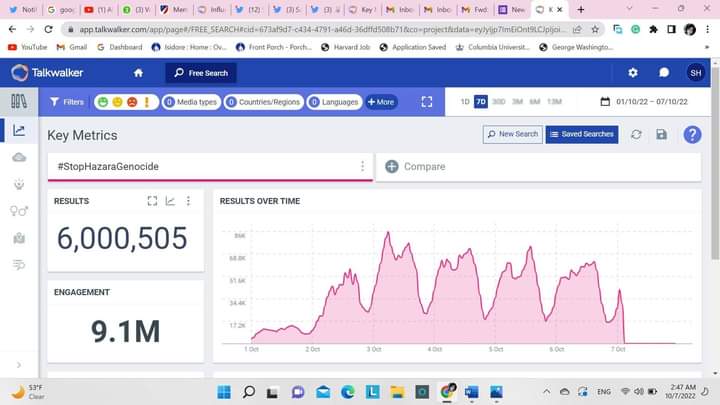This screenshot has height=405, width=720.
Task: Open the library books sidebar icon
Action: pyautogui.click(x=19, y=101)
